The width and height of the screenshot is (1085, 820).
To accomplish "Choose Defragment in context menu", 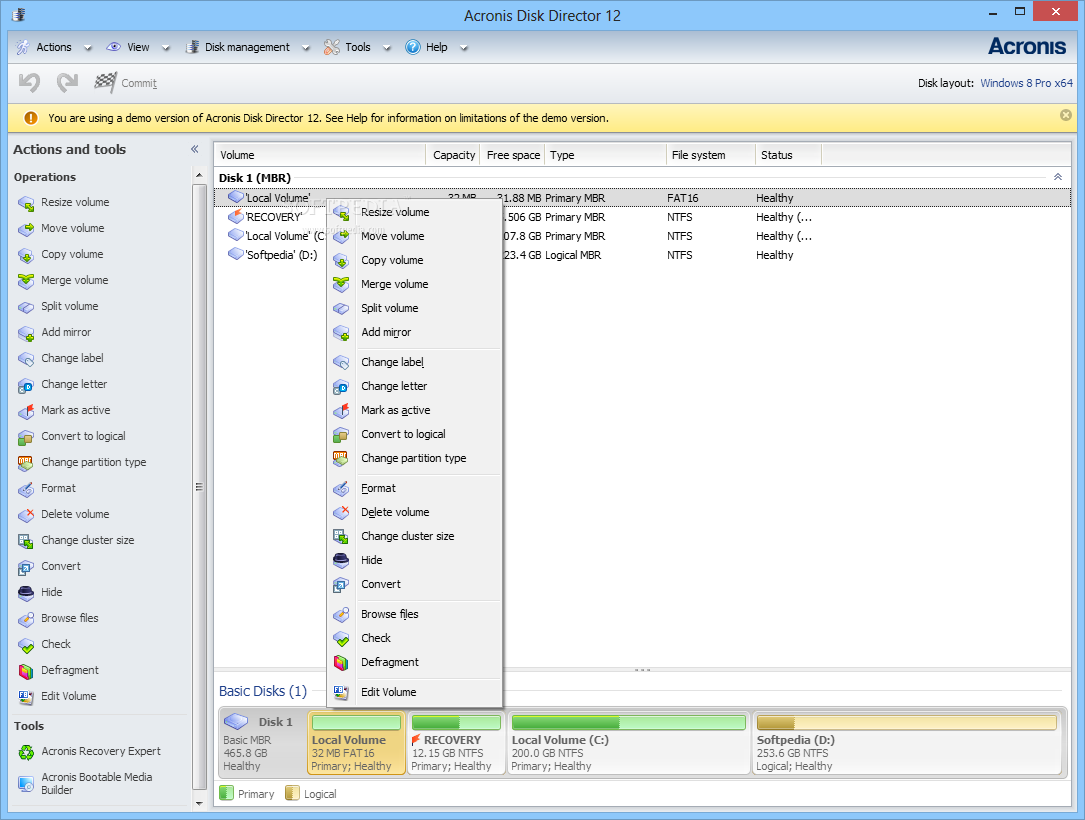I will (x=414, y=662).
